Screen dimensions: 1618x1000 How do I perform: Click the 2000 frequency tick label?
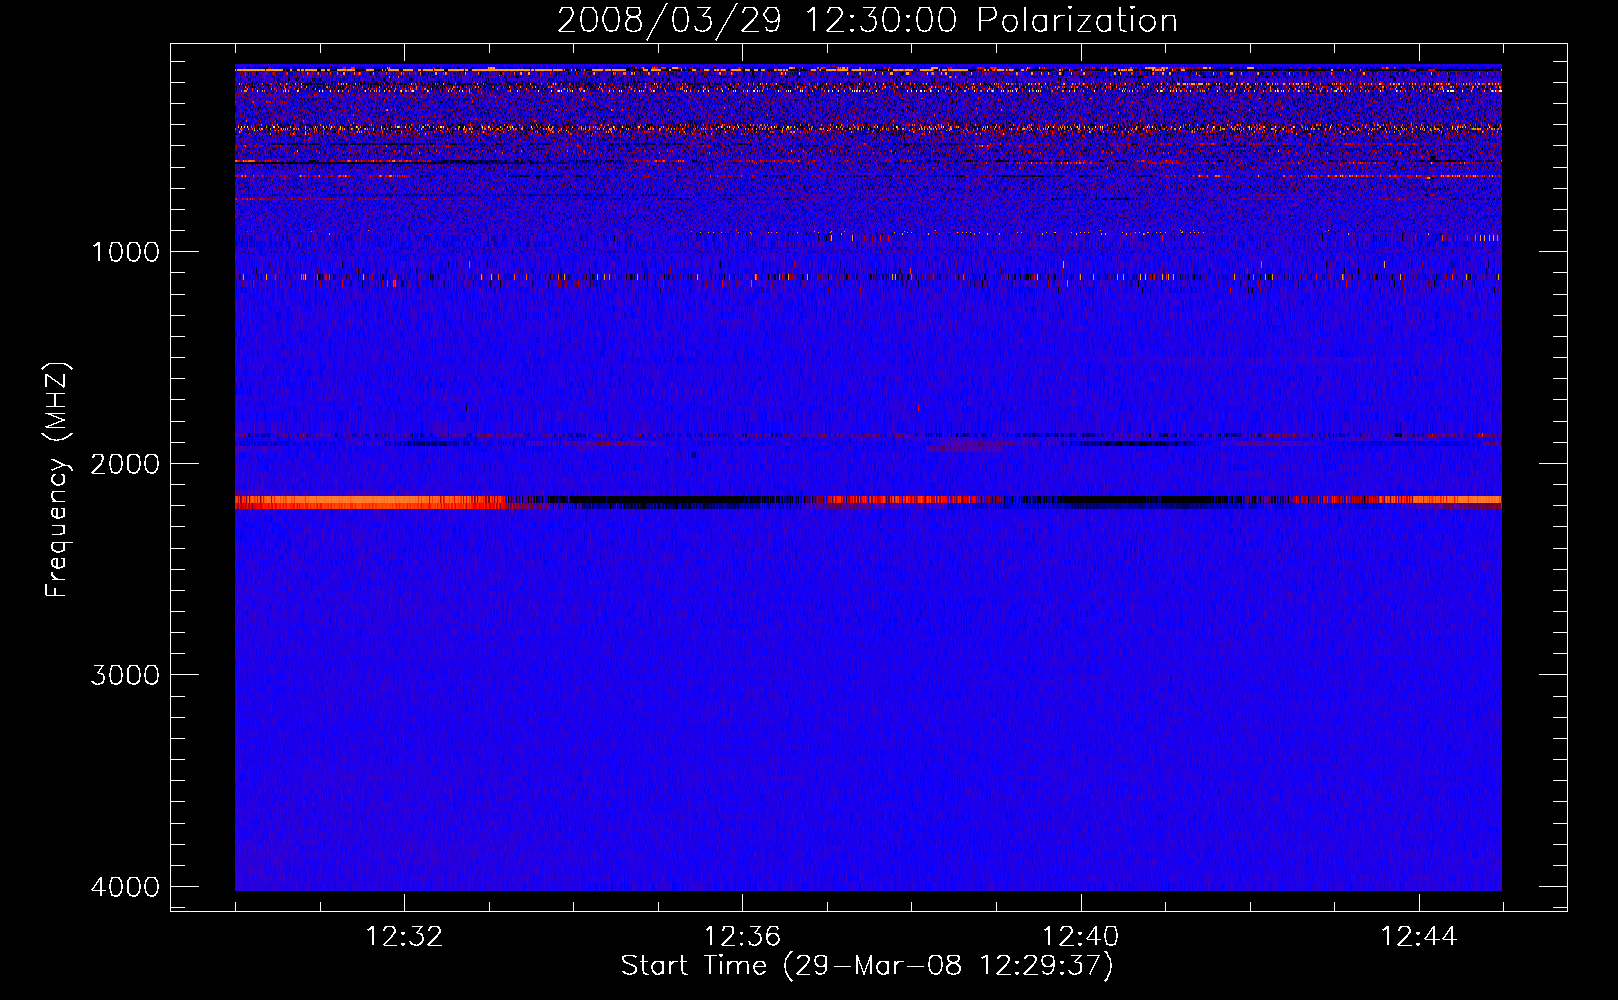point(126,463)
